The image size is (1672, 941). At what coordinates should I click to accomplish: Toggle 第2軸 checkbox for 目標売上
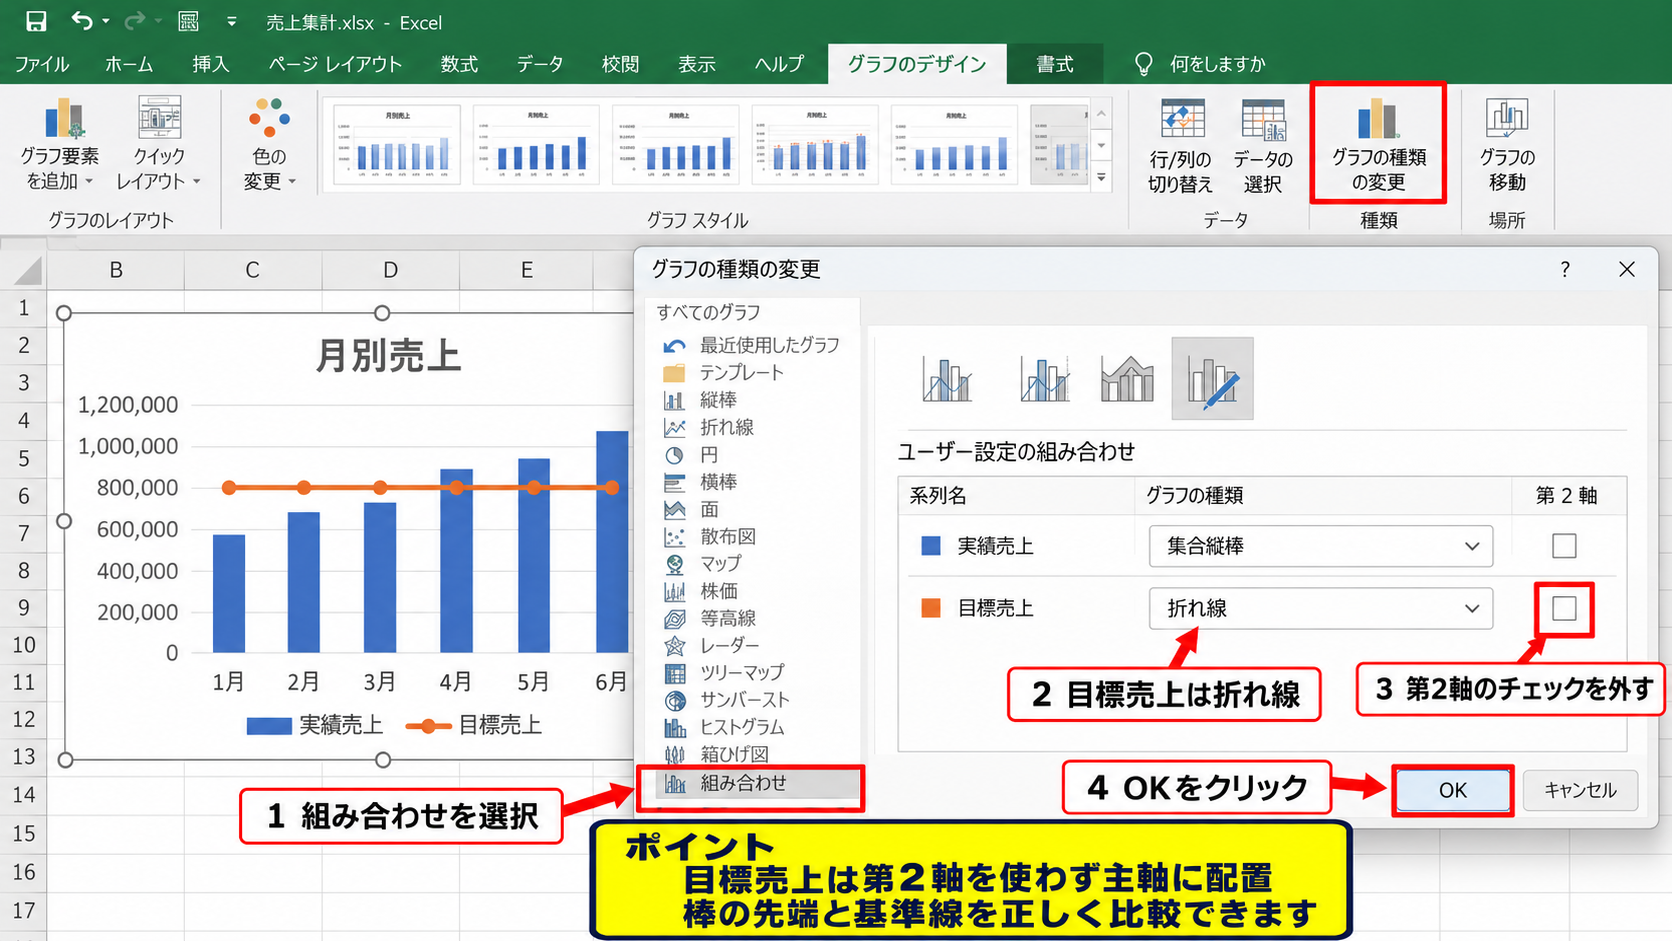click(x=1564, y=608)
